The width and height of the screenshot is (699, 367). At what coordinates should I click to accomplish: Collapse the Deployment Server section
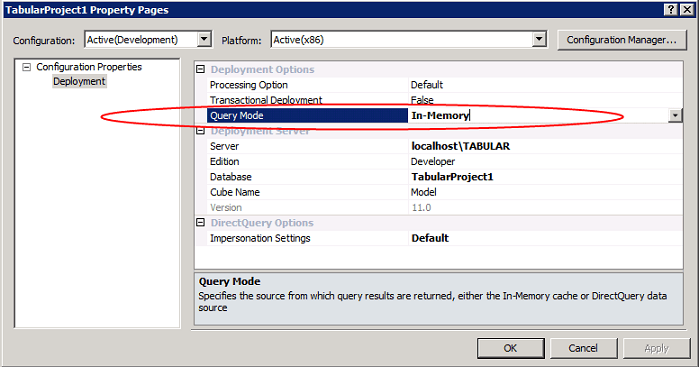[x=201, y=131]
